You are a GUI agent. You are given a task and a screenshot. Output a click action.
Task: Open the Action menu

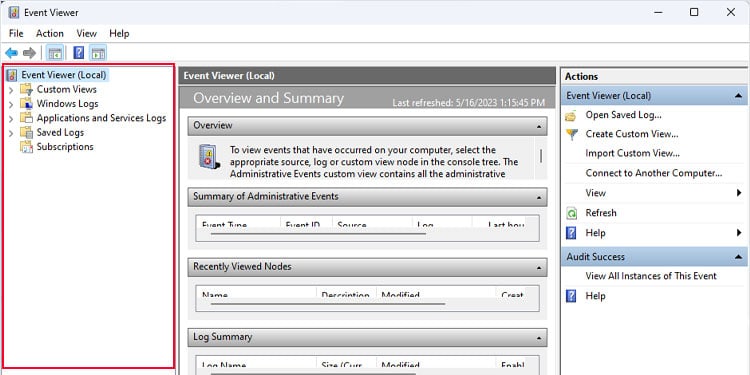(50, 33)
